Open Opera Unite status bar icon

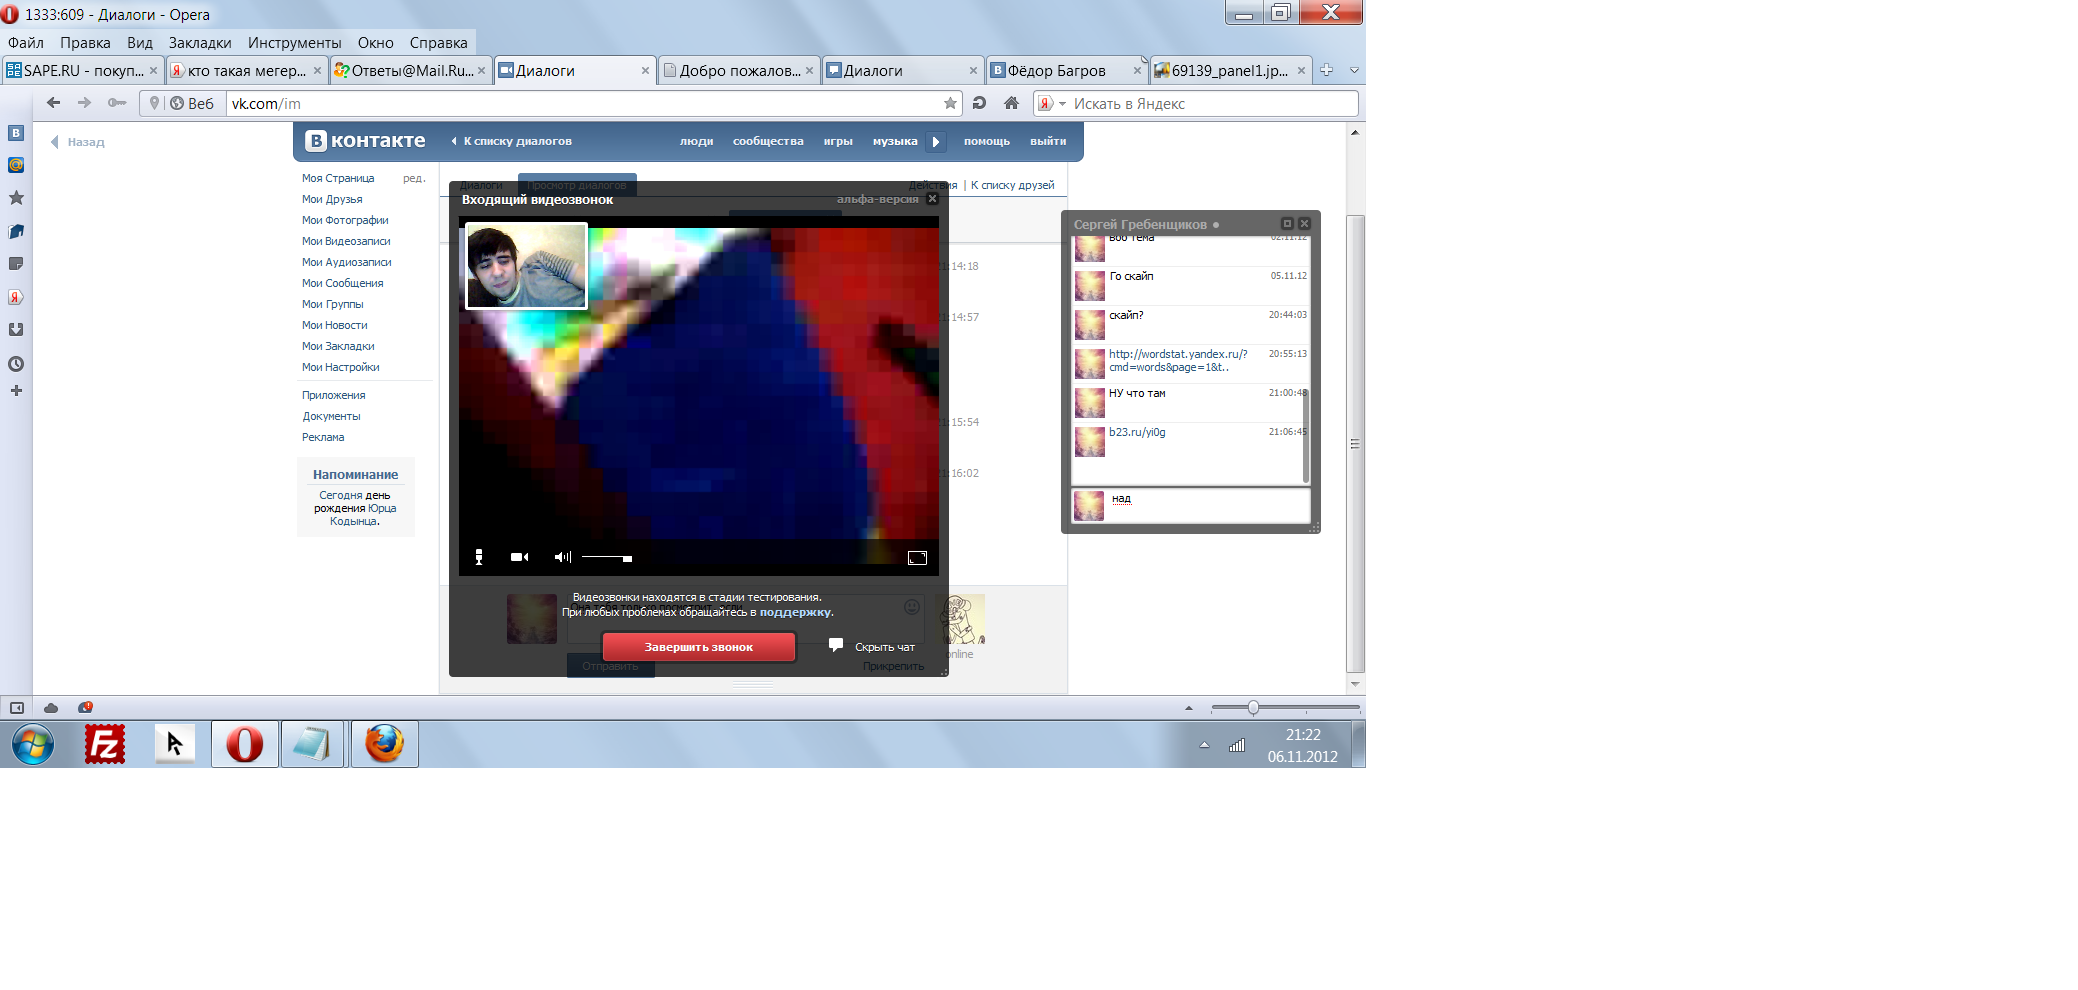pos(85,708)
